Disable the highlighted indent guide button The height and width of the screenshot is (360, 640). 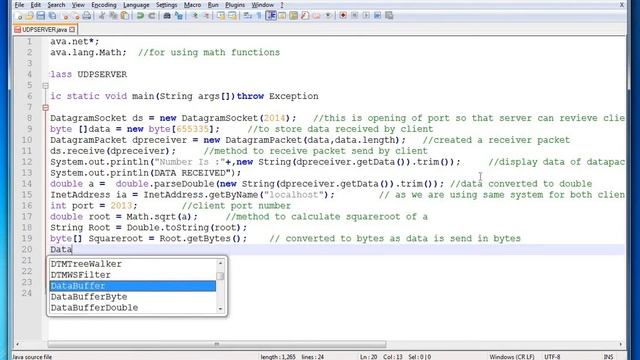[271, 16]
